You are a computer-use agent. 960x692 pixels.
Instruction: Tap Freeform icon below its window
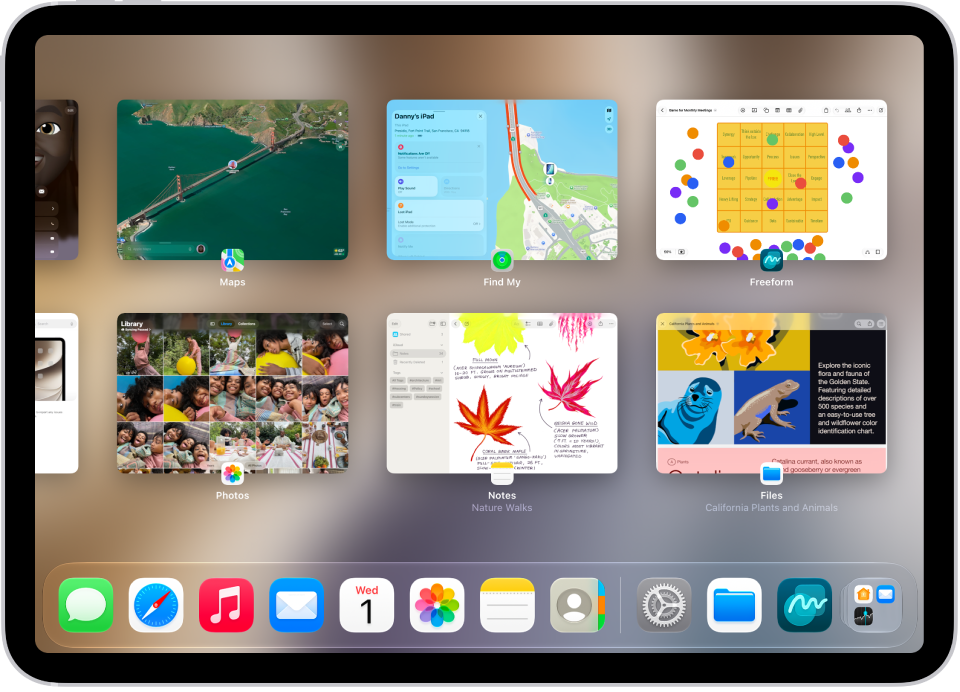(771, 261)
